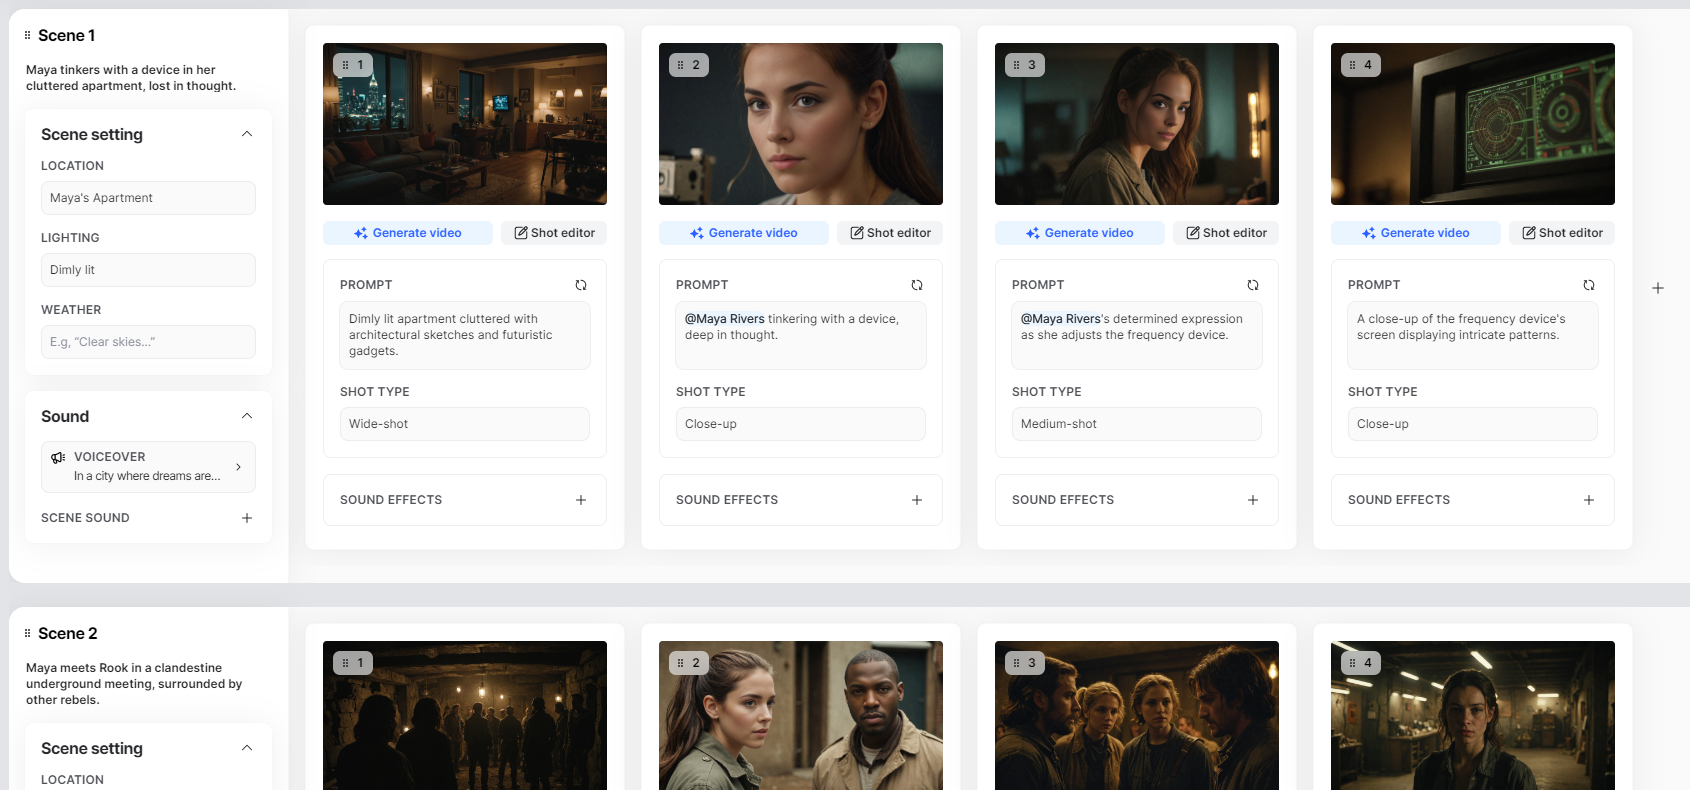This screenshot has width=1690, height=790.
Task: Generate video for Scene 1 shot 1
Action: tap(408, 233)
